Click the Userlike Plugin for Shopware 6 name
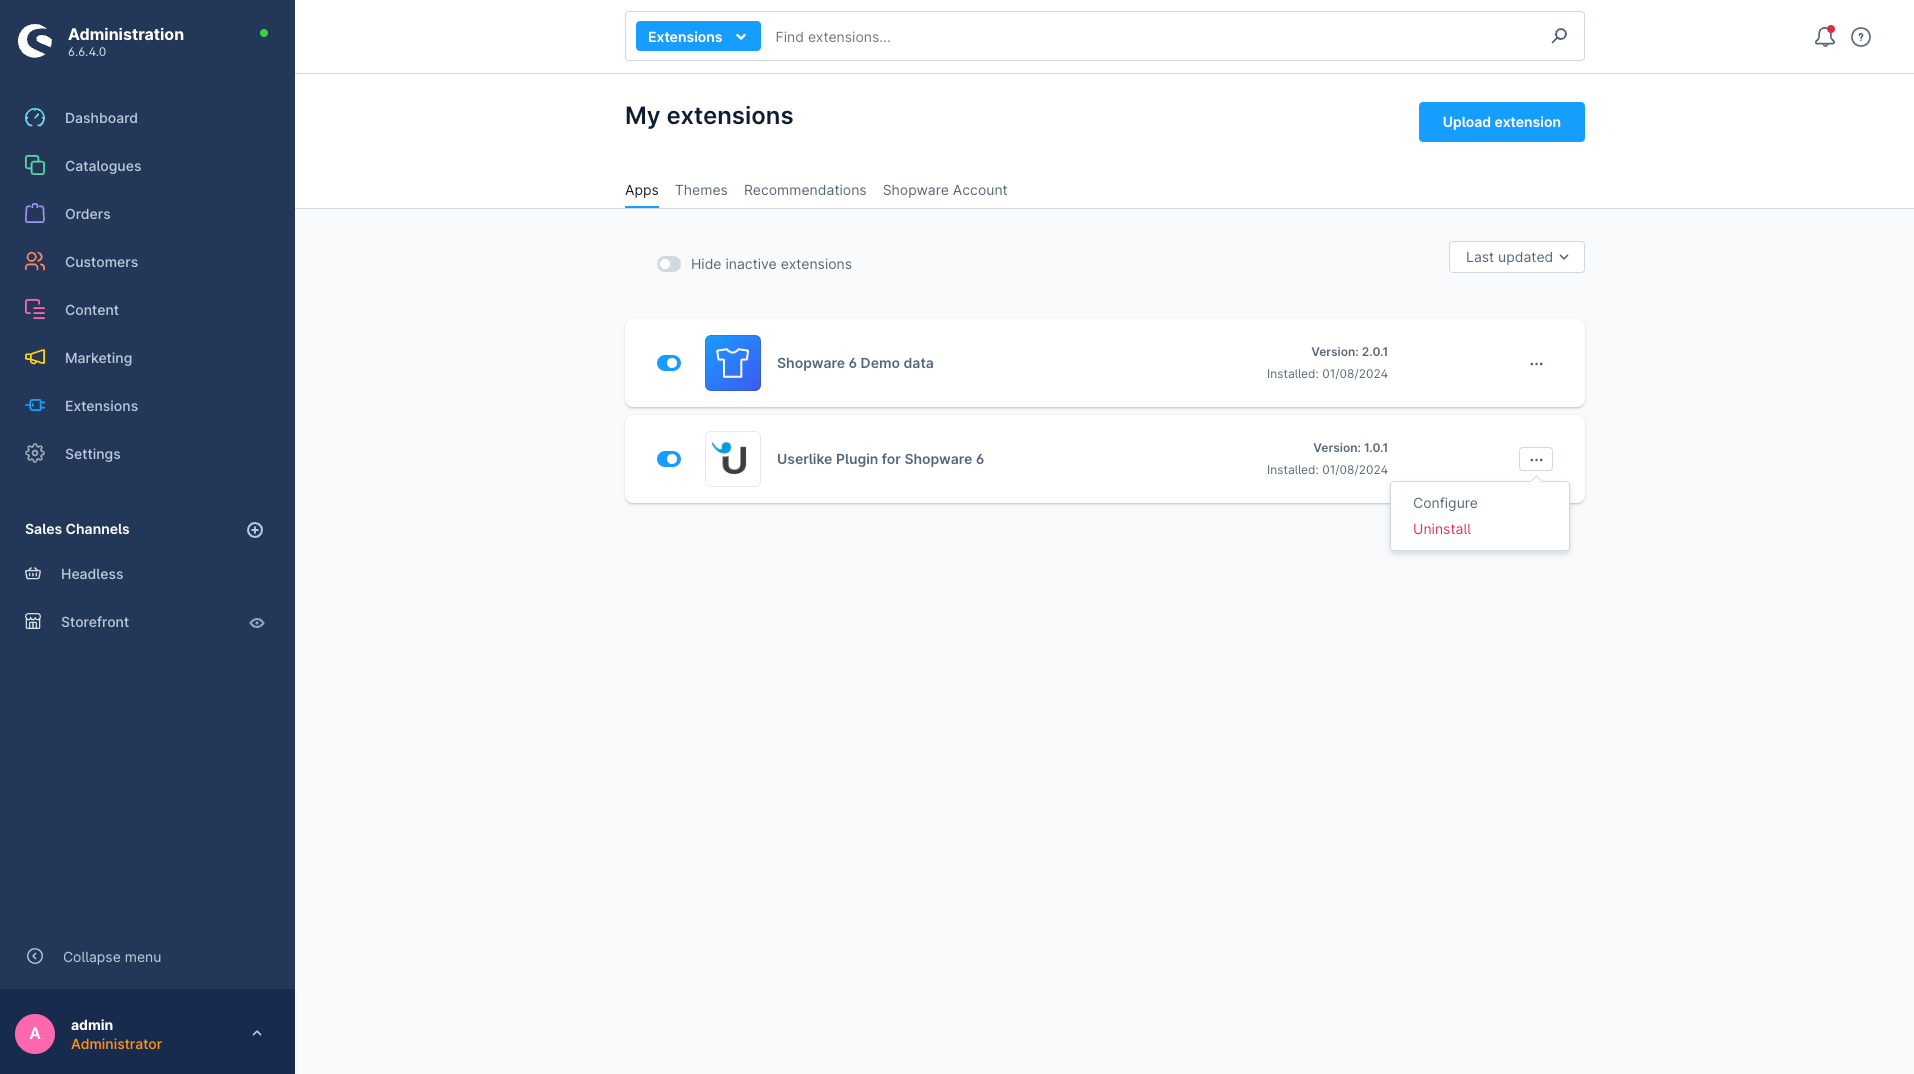Viewport: 1914px width, 1074px height. [x=880, y=459]
